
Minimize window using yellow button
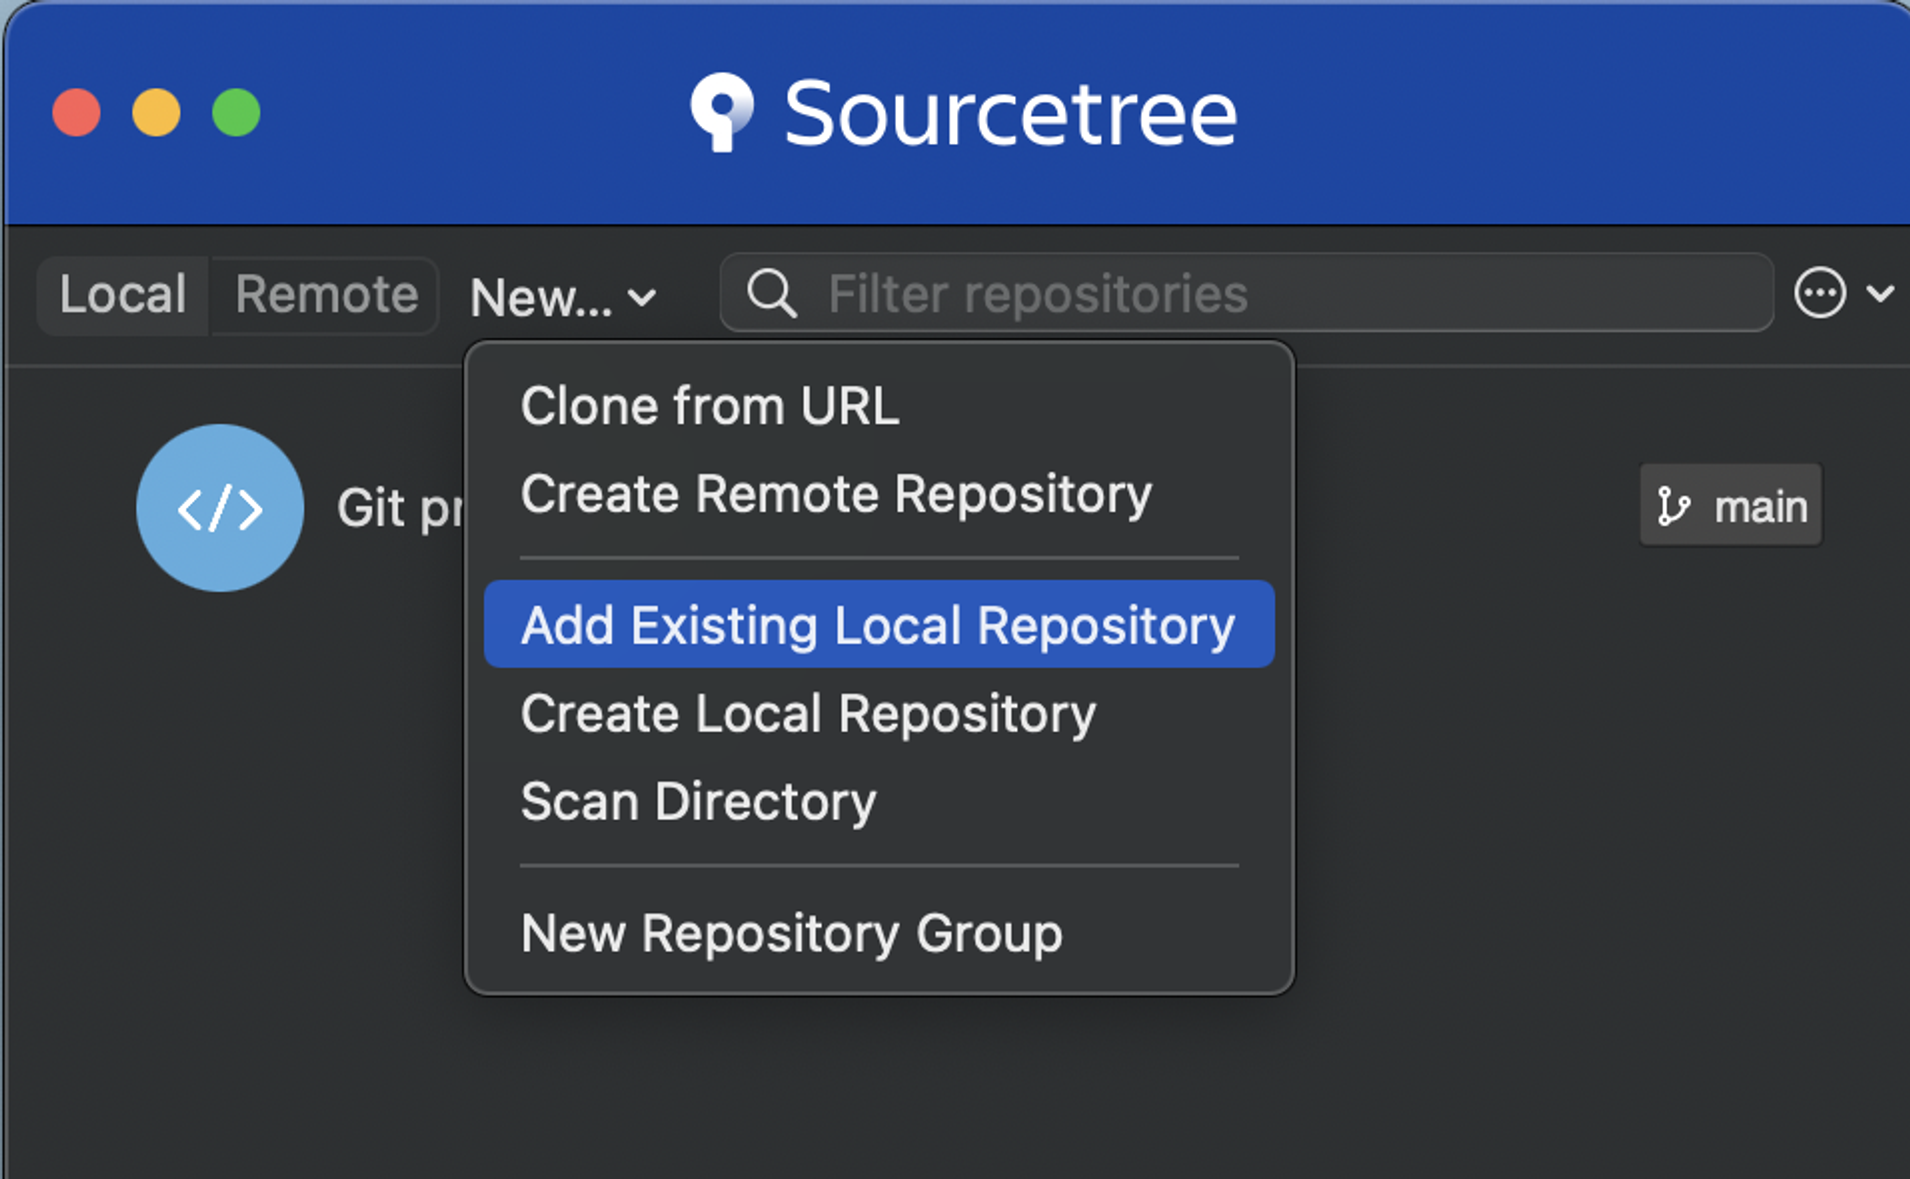point(157,112)
